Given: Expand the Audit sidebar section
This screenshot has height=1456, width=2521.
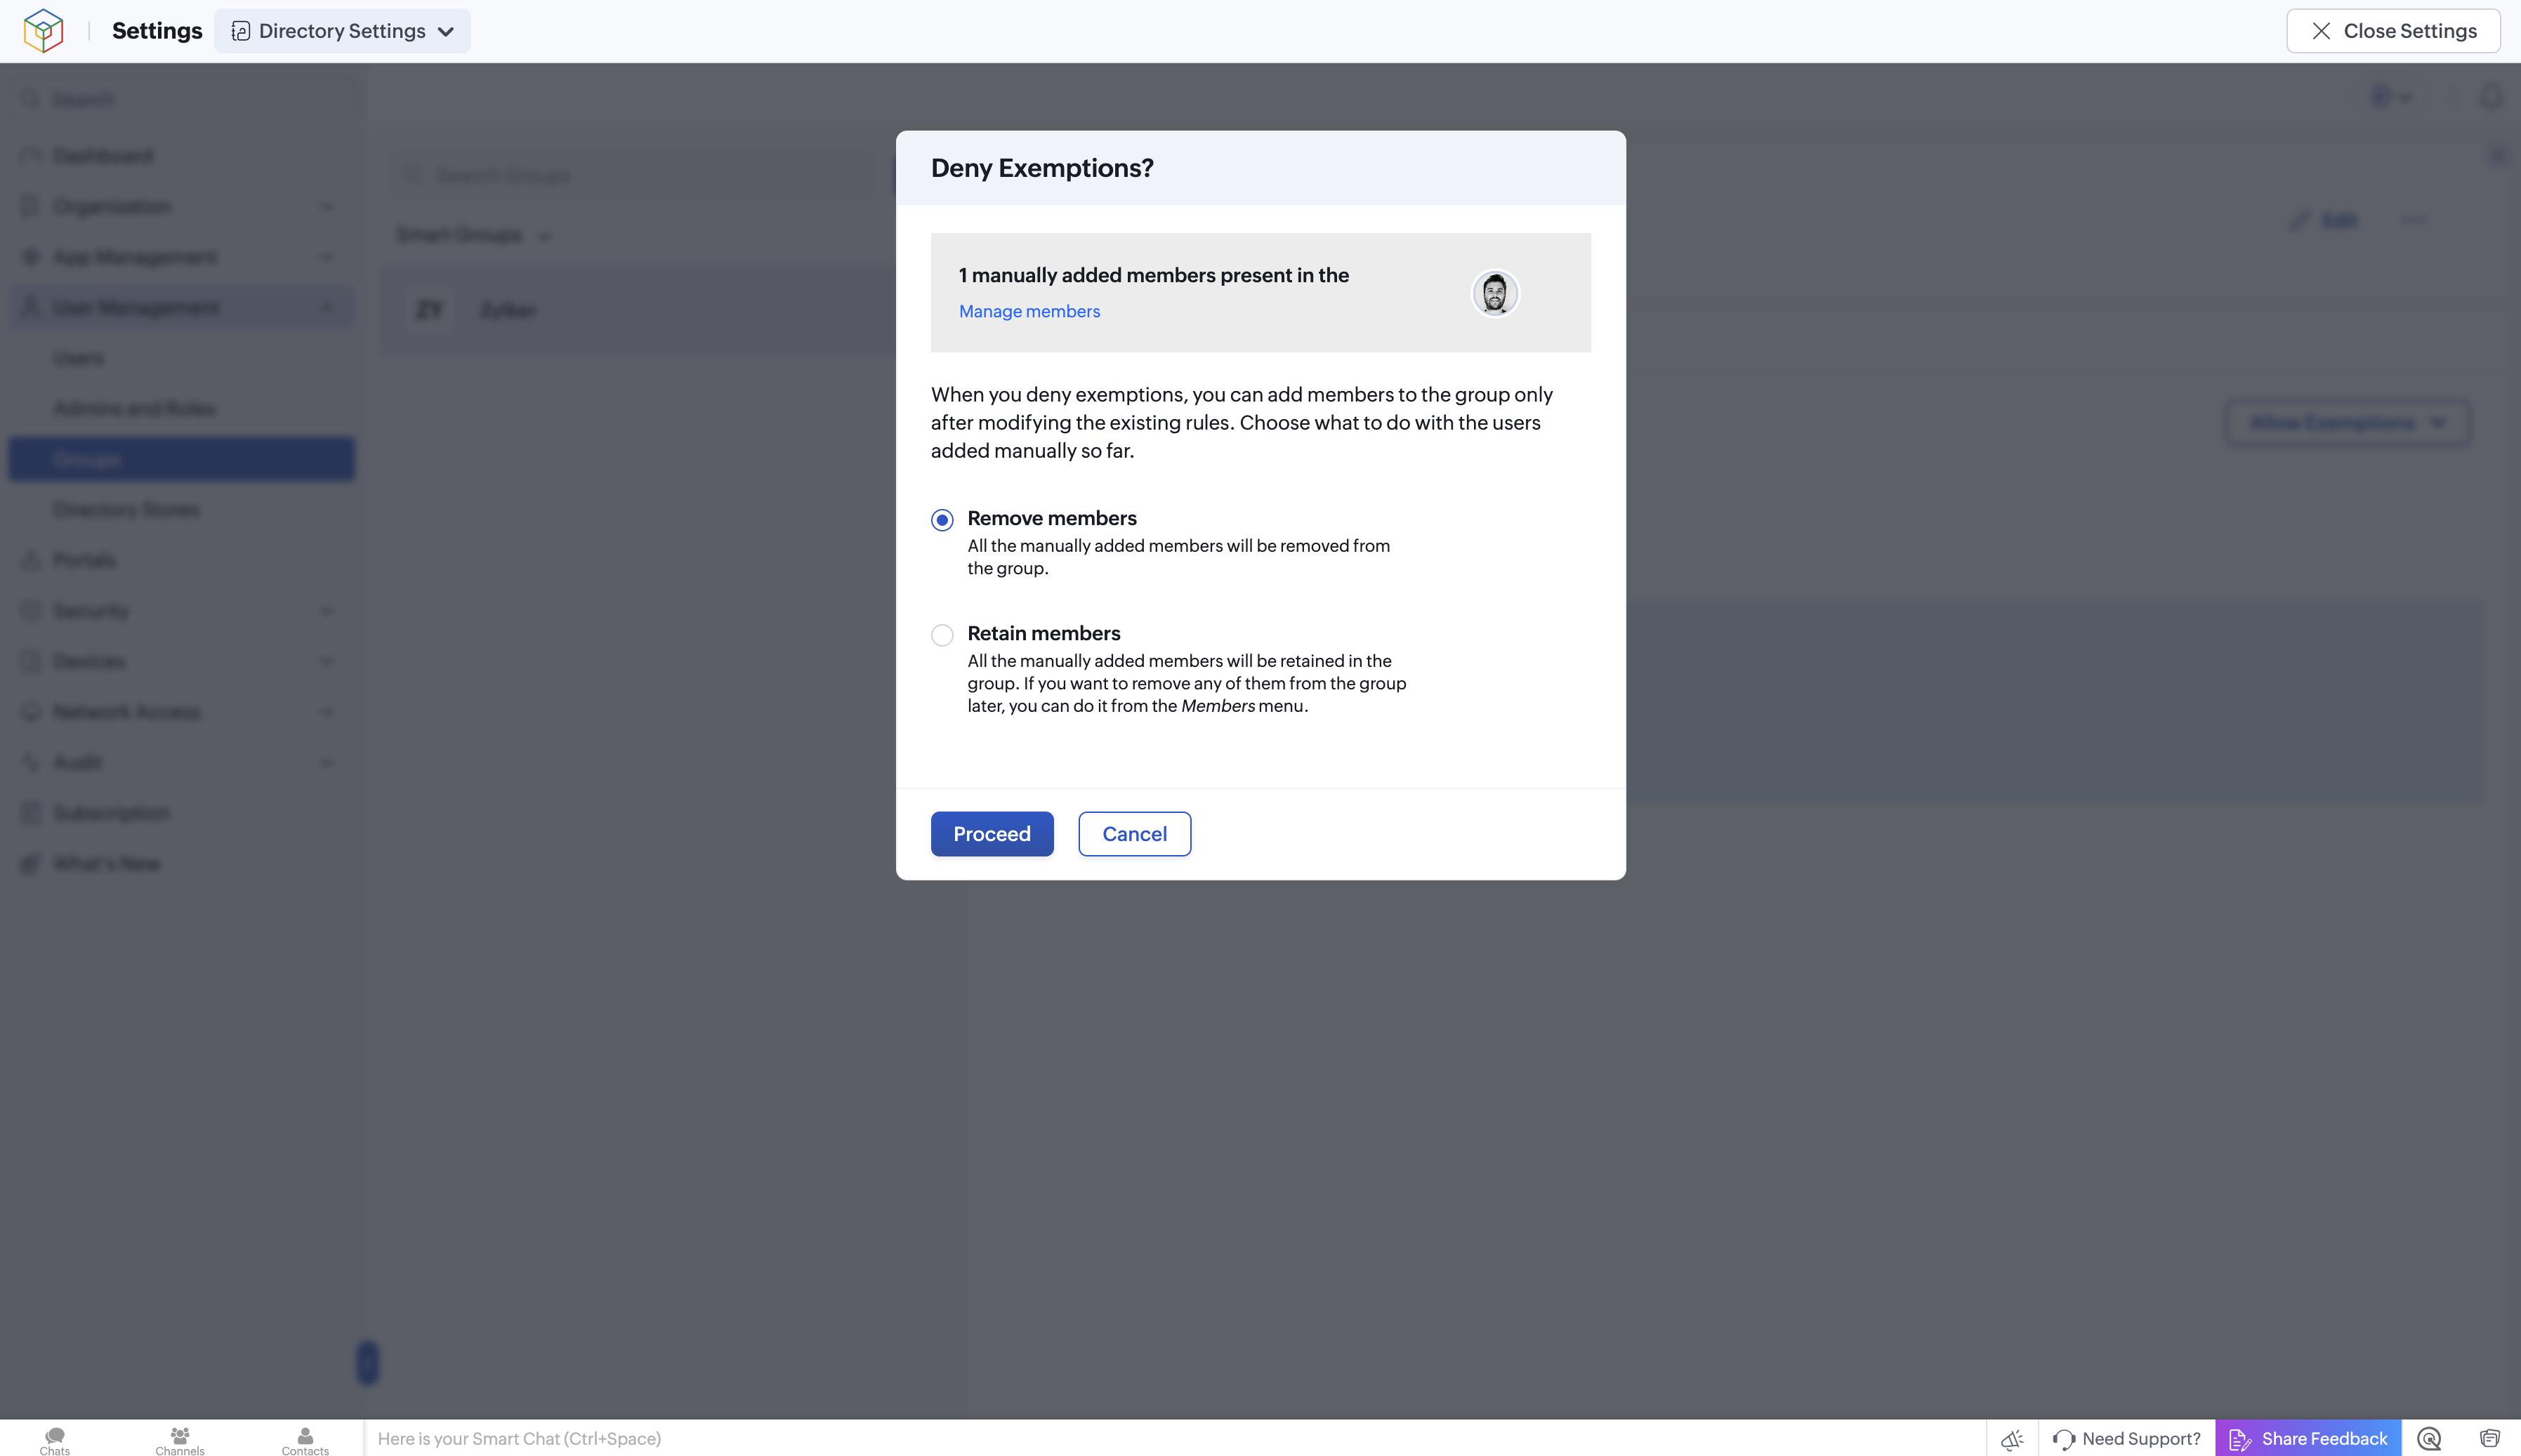Looking at the screenshot, I should 182,763.
